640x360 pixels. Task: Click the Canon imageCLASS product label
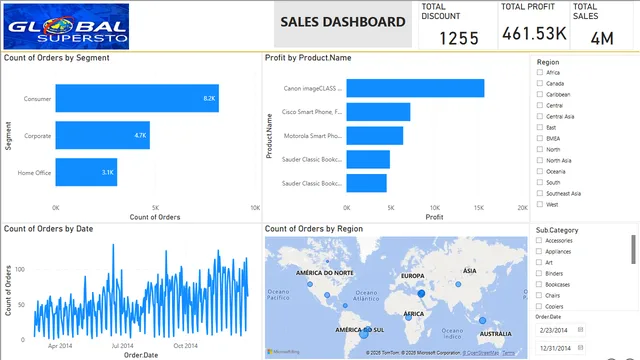[x=313, y=88]
